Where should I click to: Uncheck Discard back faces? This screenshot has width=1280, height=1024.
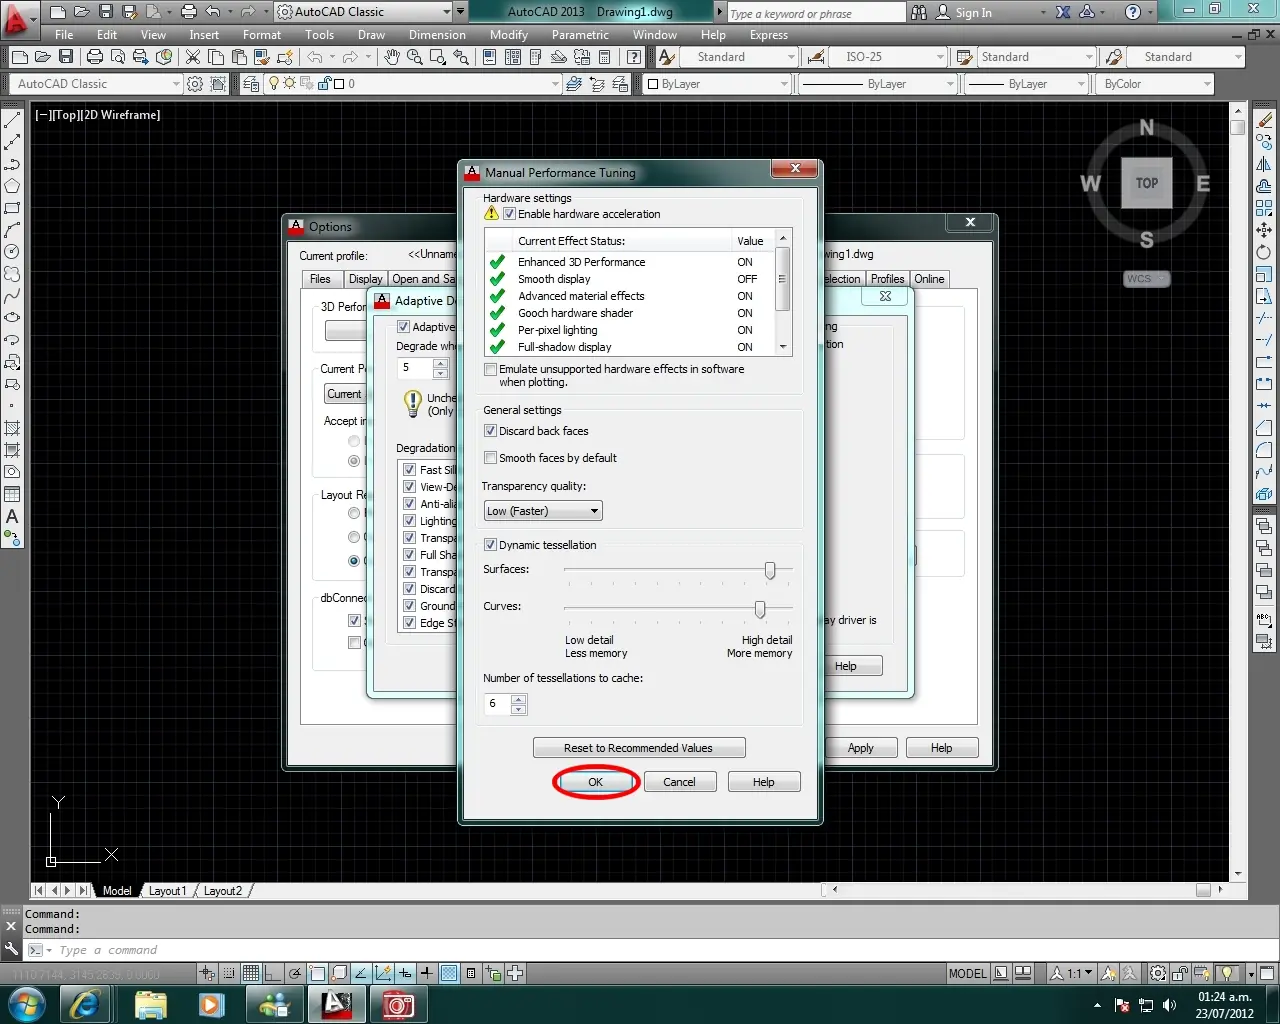[x=490, y=431]
